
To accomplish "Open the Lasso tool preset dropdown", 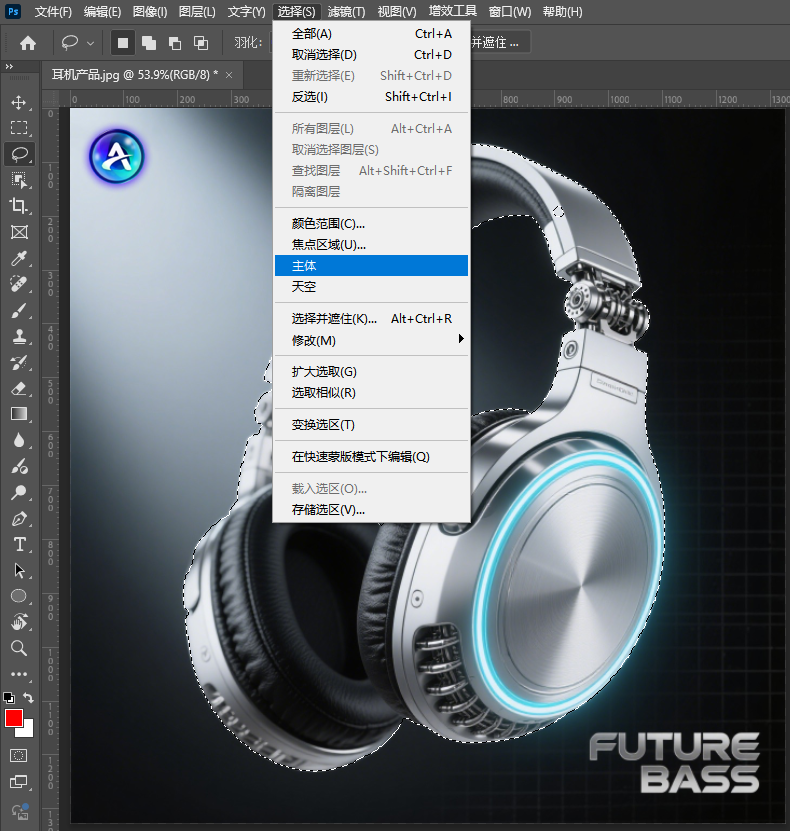I will [91, 43].
